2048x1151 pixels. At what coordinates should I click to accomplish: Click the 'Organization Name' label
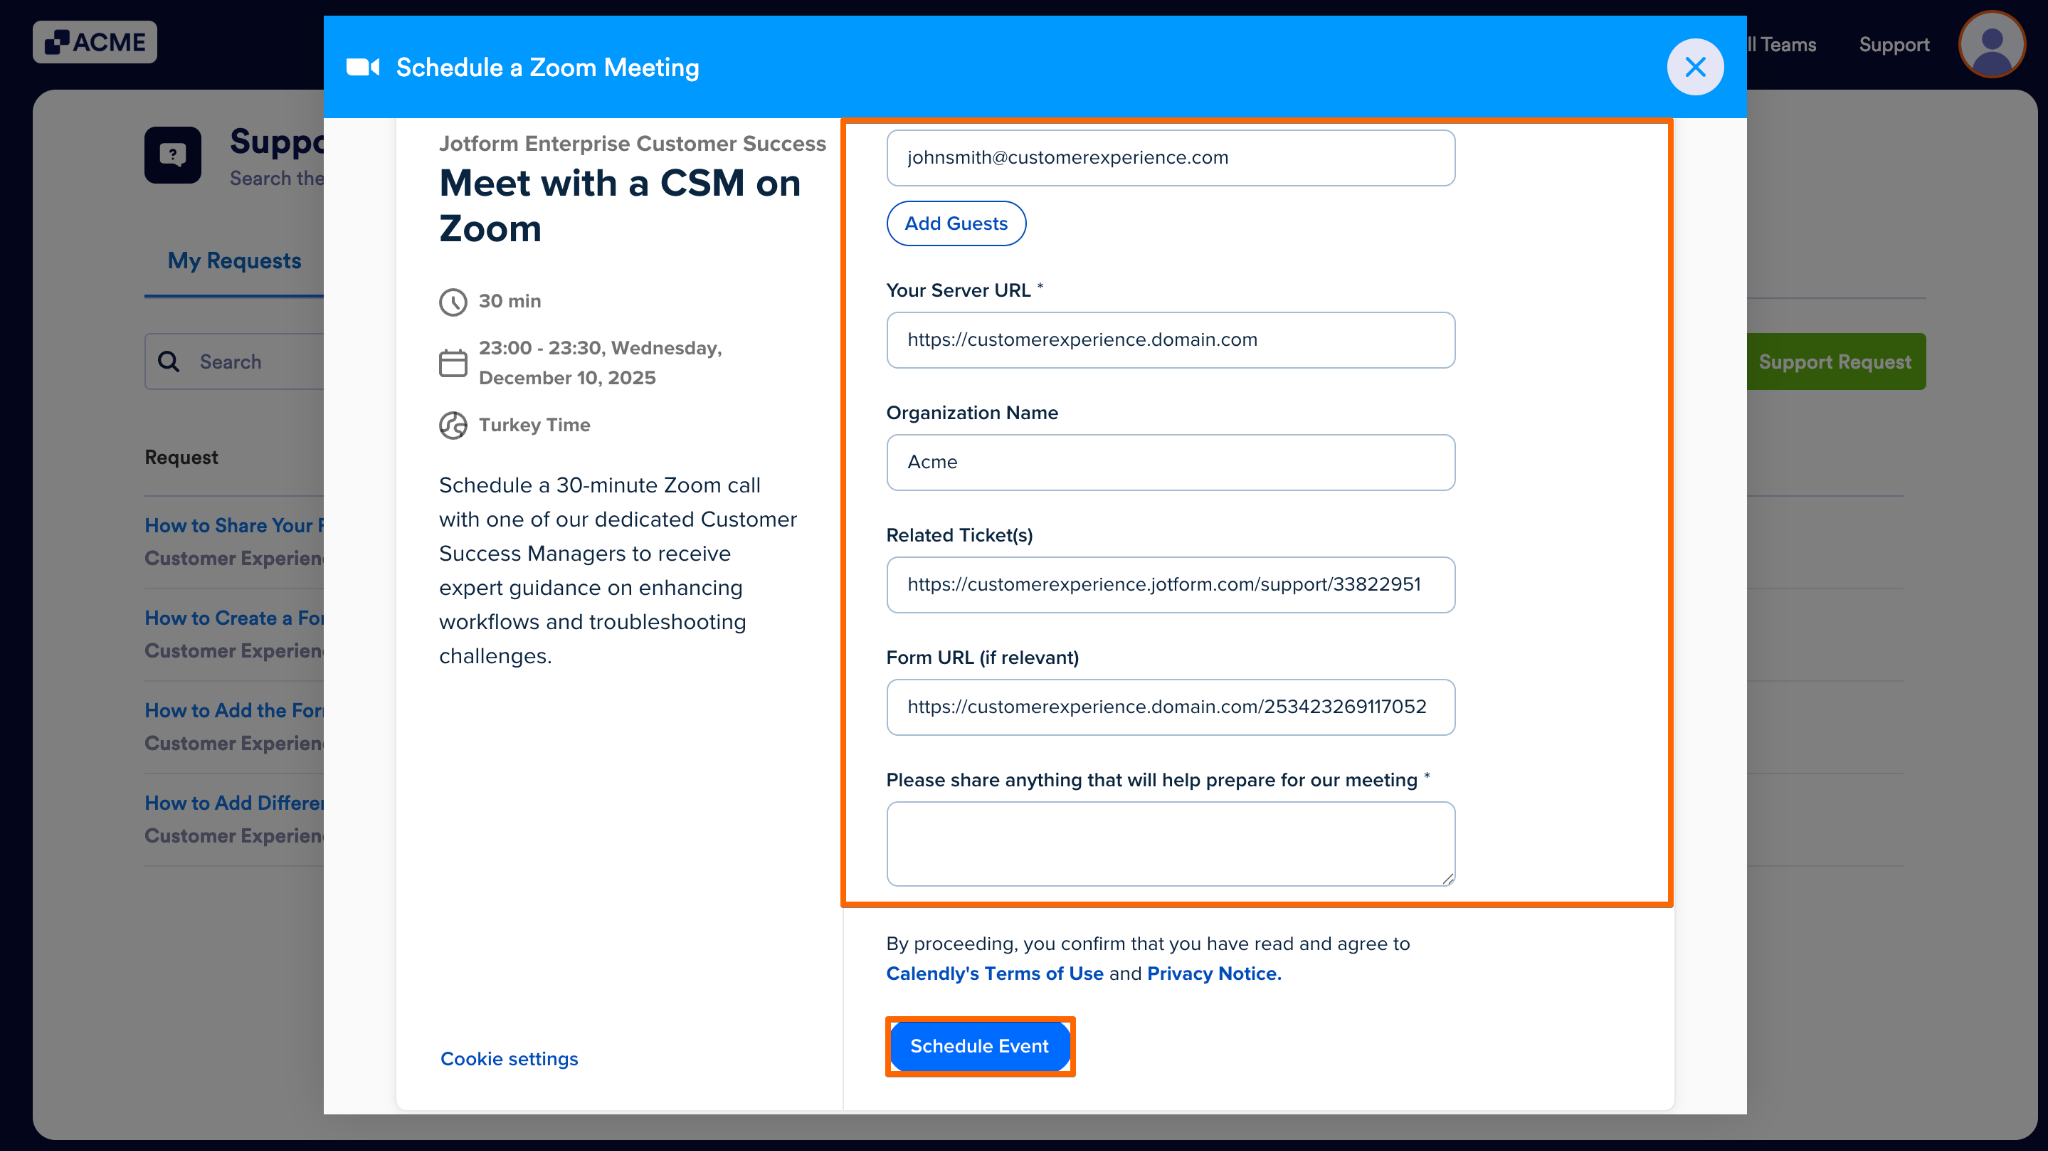972,413
